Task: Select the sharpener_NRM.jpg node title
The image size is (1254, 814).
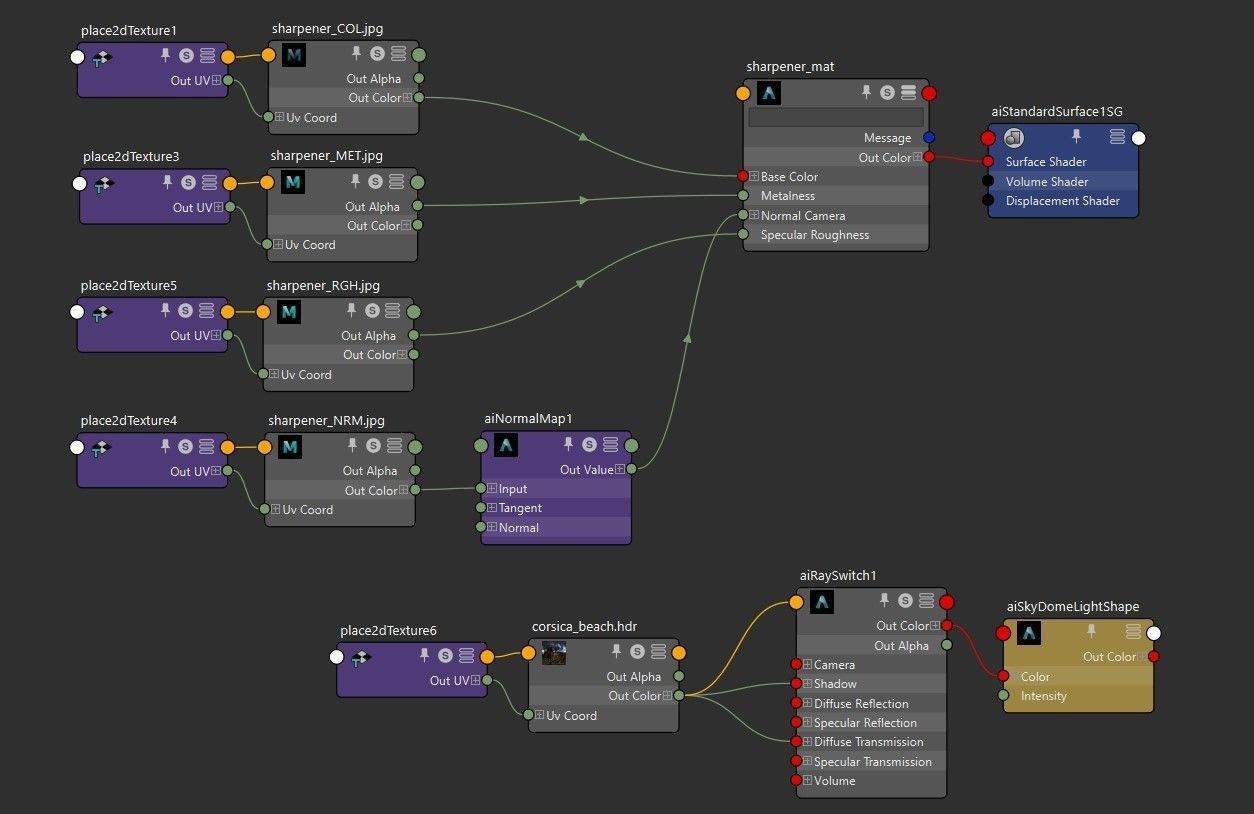Action: [x=326, y=421]
